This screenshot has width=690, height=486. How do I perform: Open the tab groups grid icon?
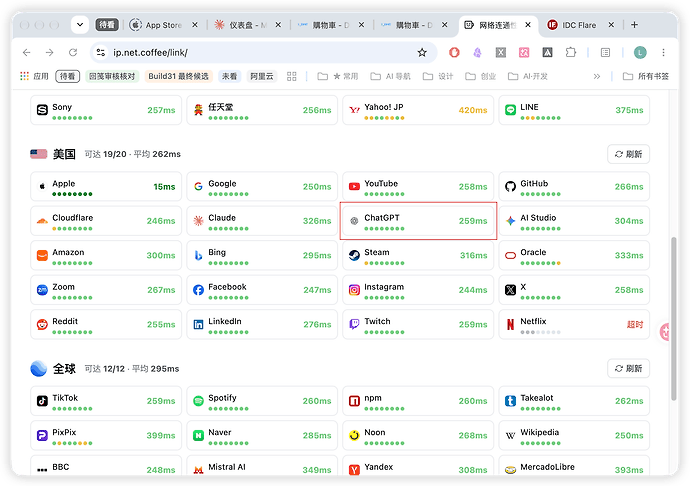291,76
